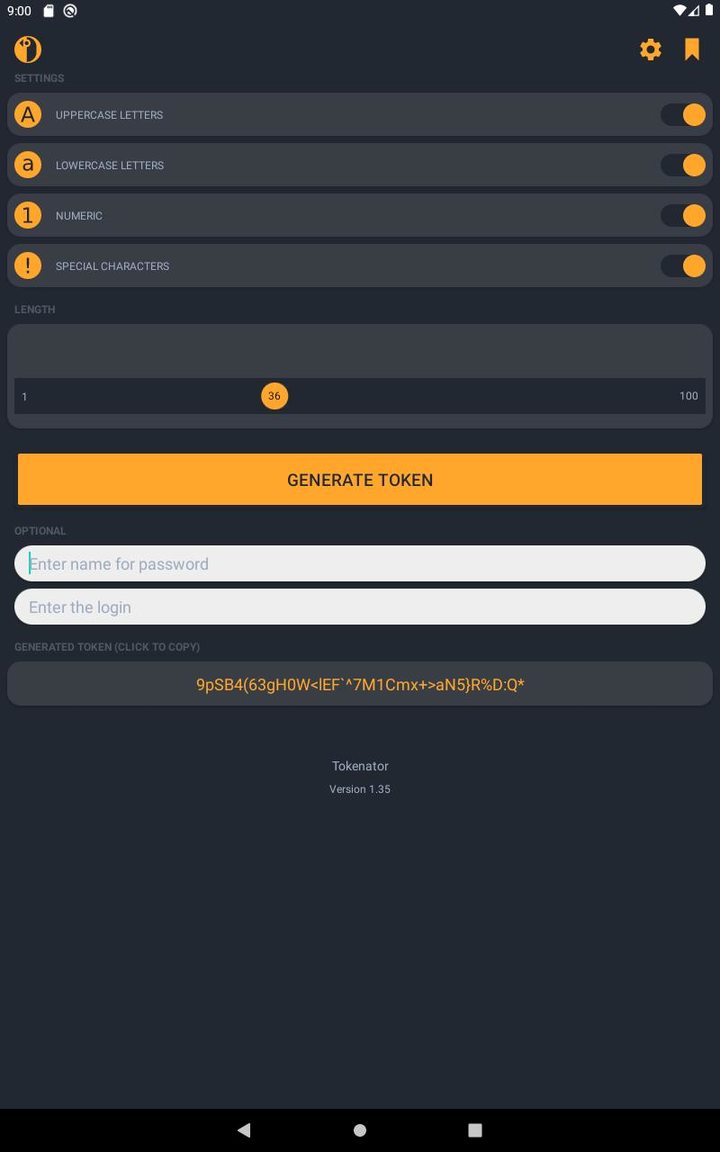Open recent apps square button
Viewport: 720px width, 1152px height.
point(475,1130)
